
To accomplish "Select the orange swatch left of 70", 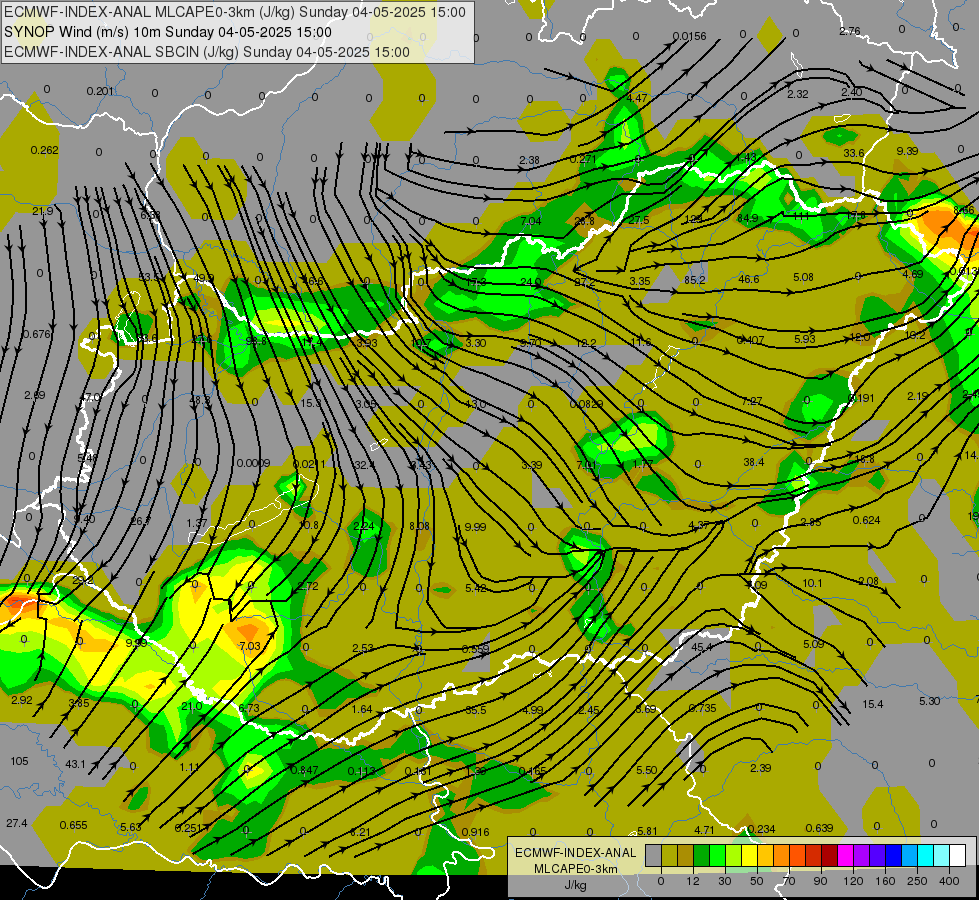I will [782, 855].
